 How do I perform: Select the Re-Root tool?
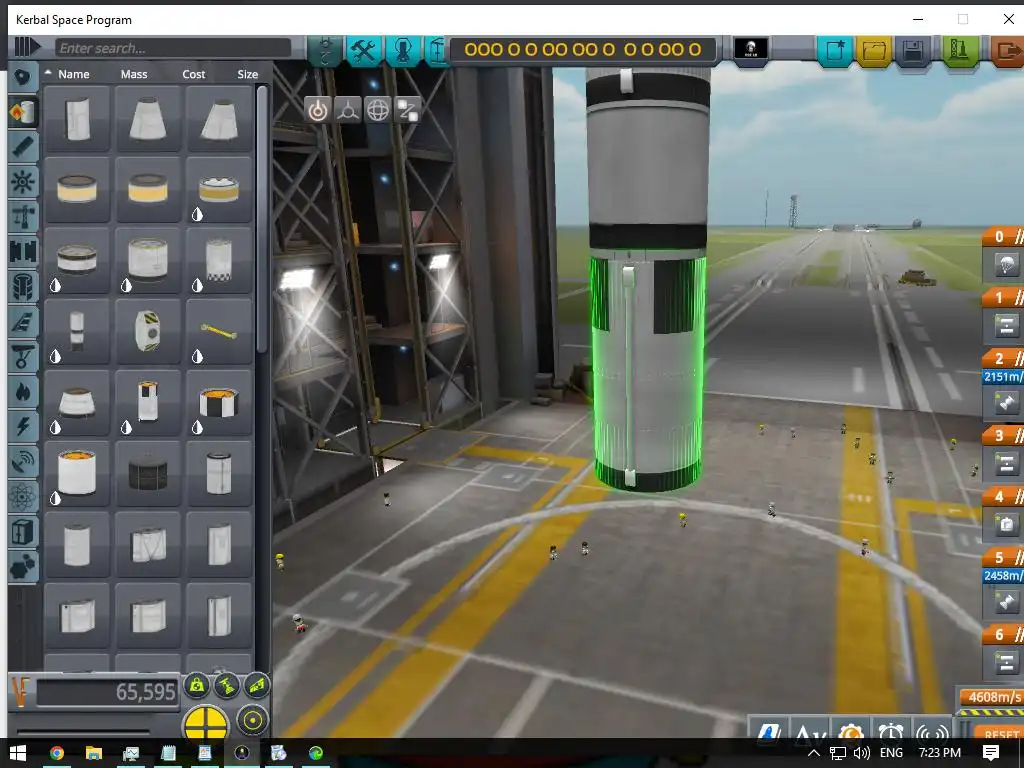408,110
